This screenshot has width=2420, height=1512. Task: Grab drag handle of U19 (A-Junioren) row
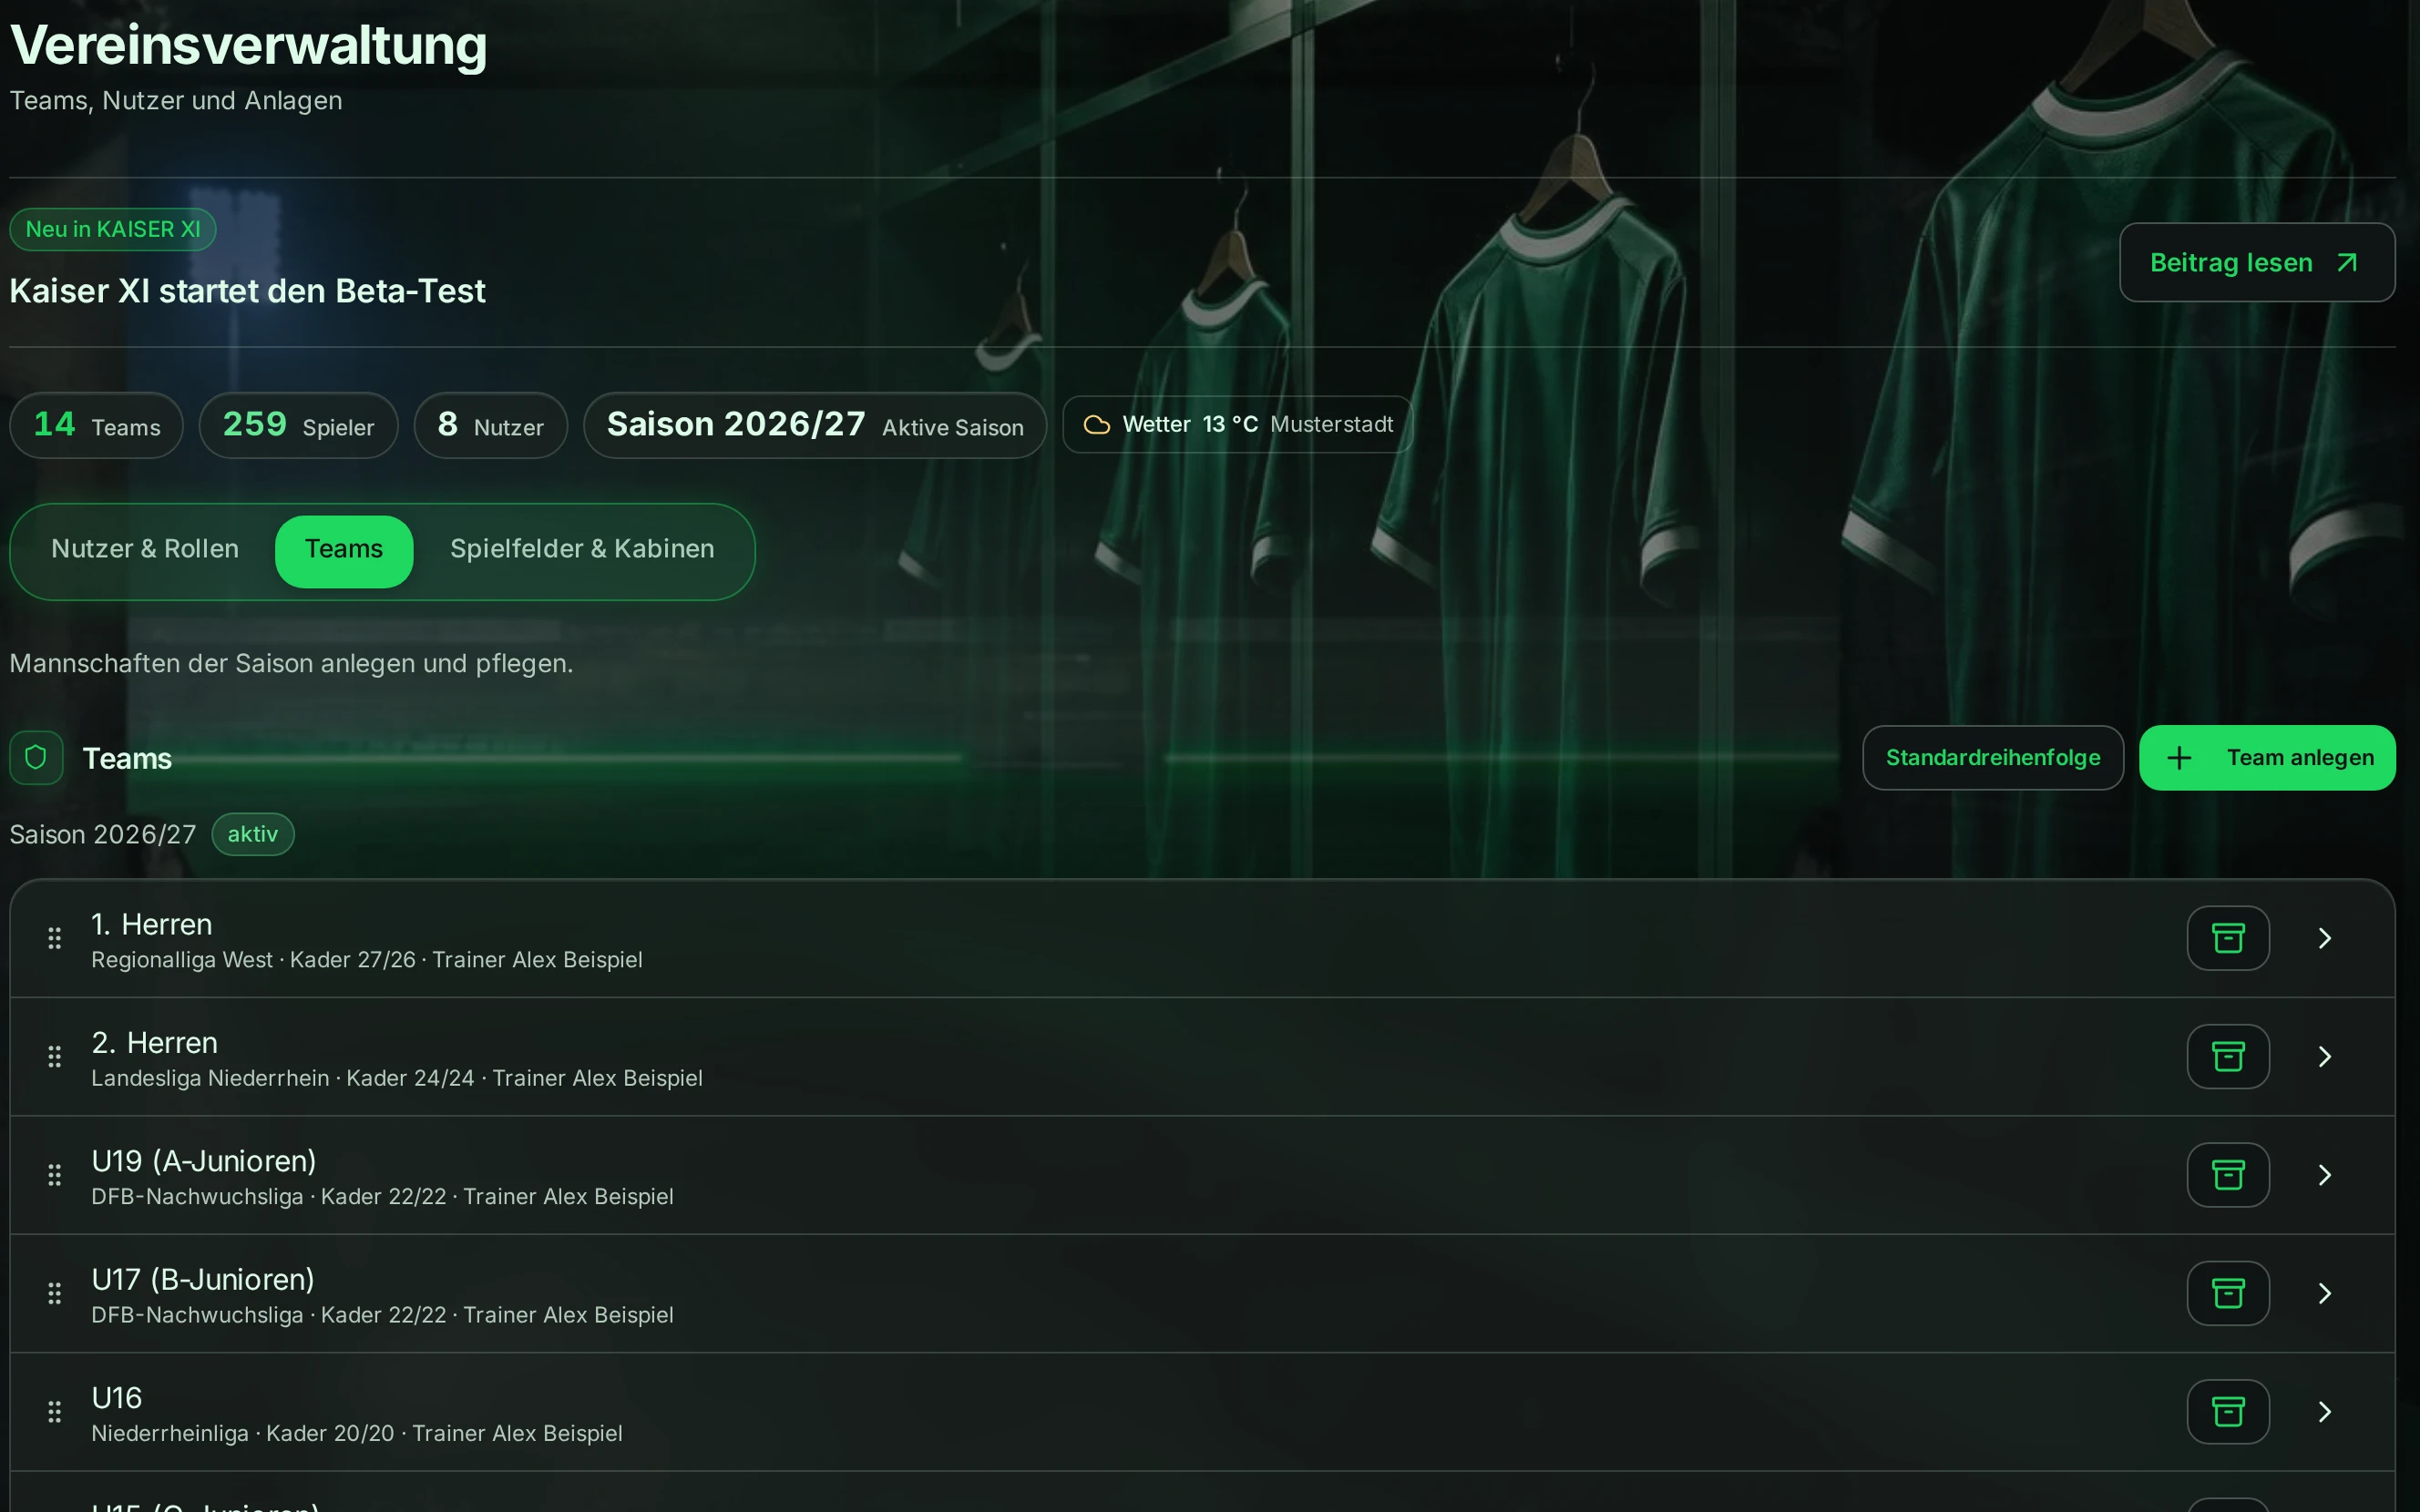pyautogui.click(x=55, y=1175)
